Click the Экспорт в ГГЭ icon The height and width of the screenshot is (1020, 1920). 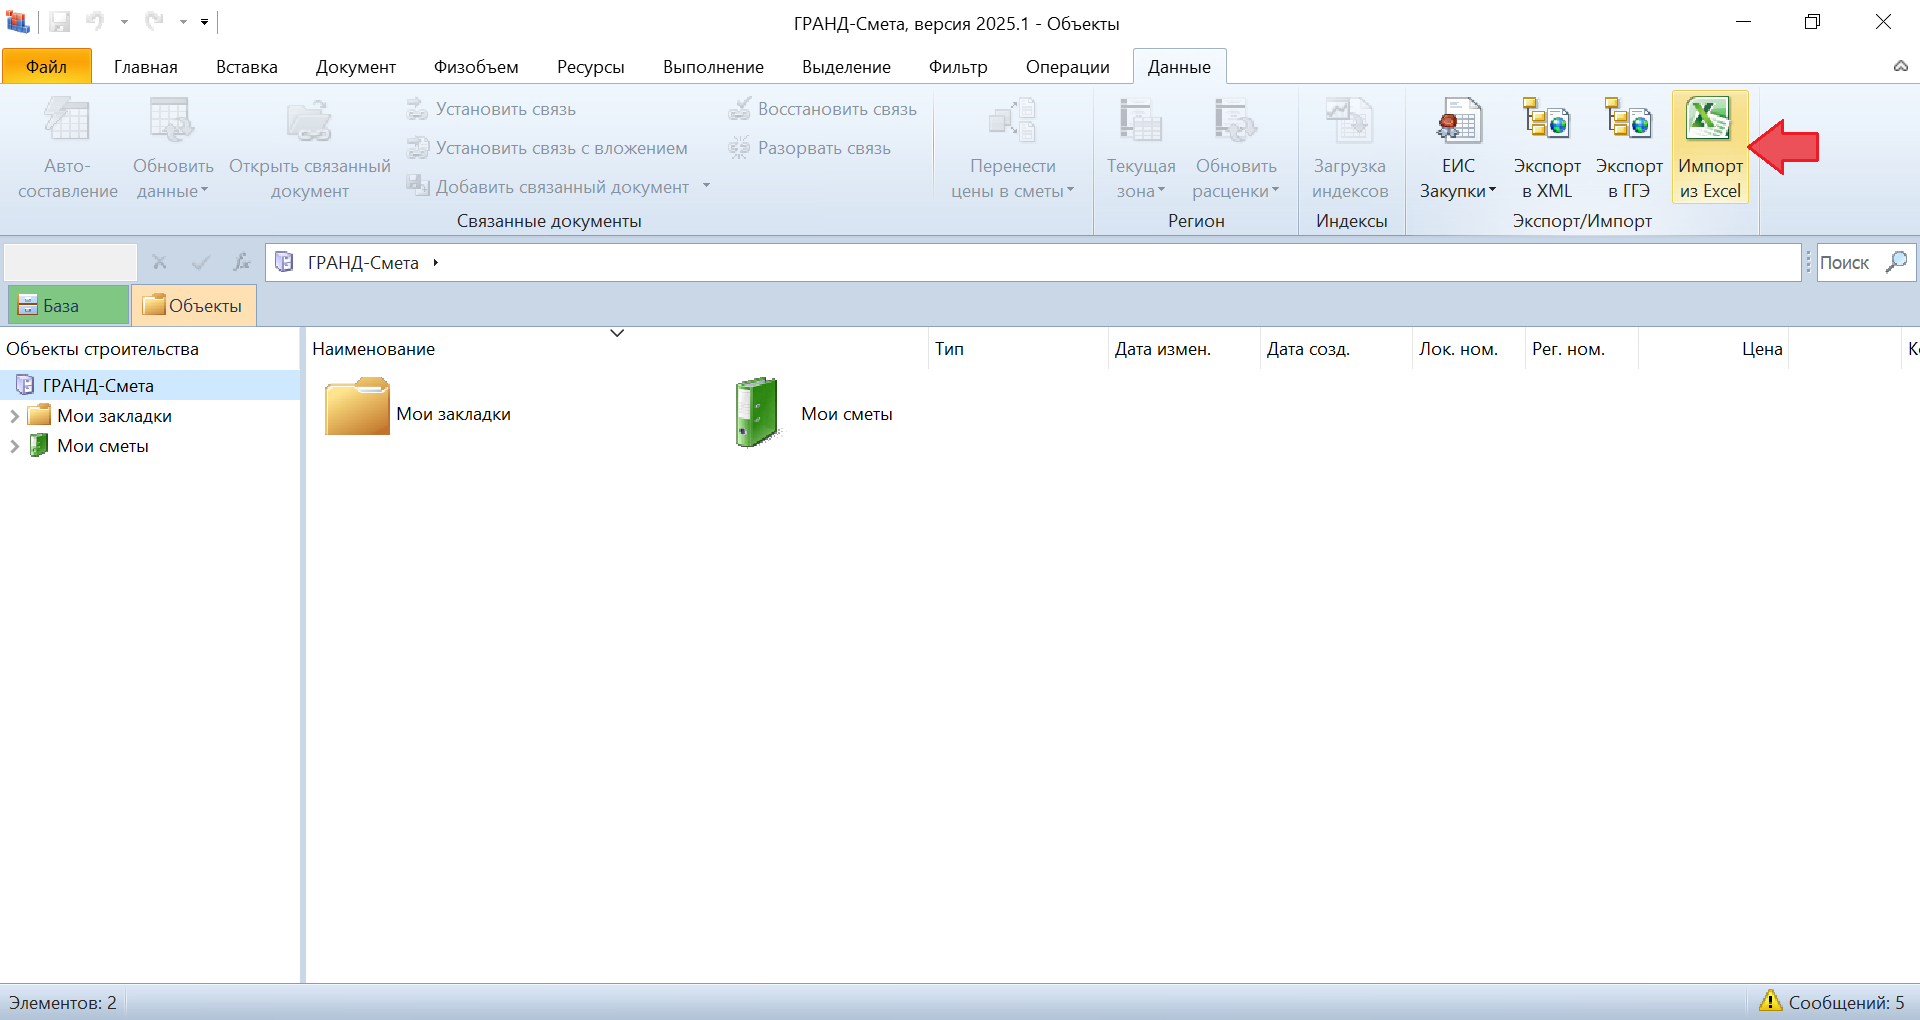[1628, 121]
